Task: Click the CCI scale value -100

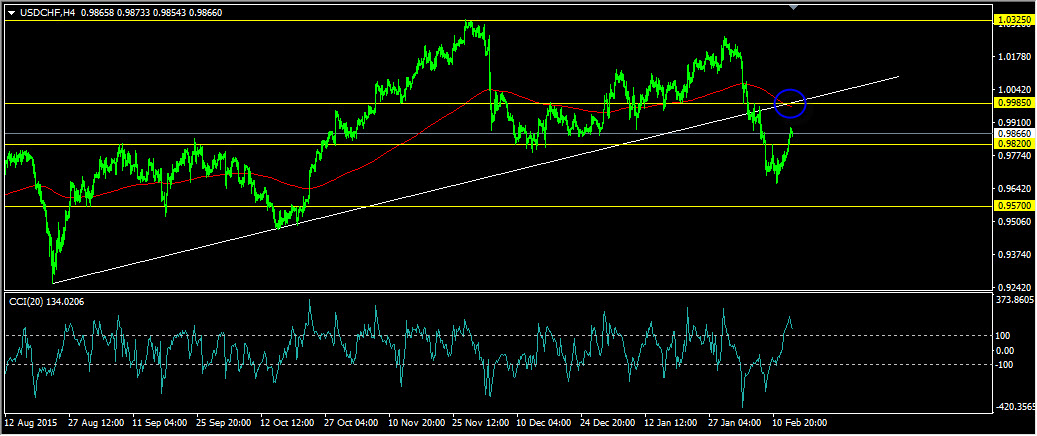Action: pyautogui.click(x=1006, y=365)
